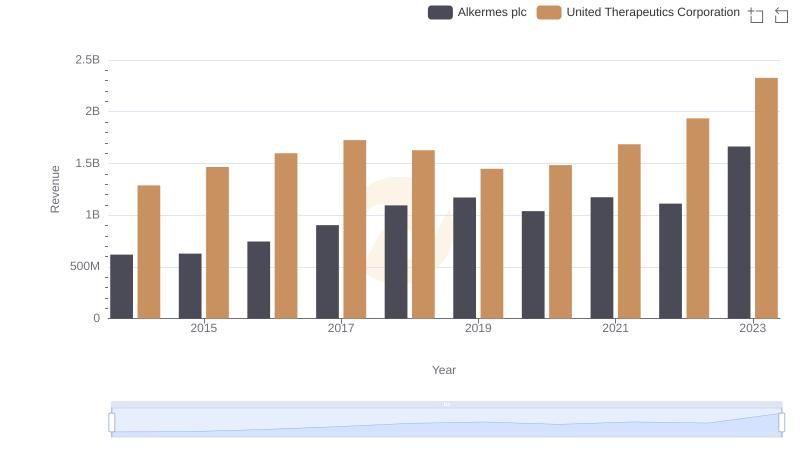Click United Therapeutics 2023 bar
This screenshot has width=800, height=461.
pos(766,198)
